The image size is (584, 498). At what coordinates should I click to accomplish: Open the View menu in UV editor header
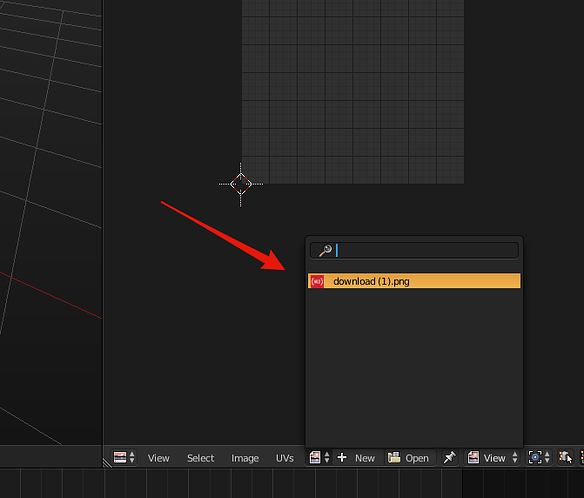158,458
